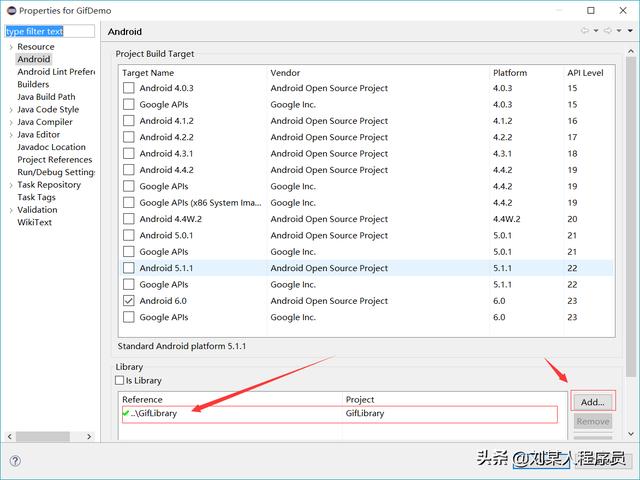
Task: Click the API Level column header
Action: (585, 73)
